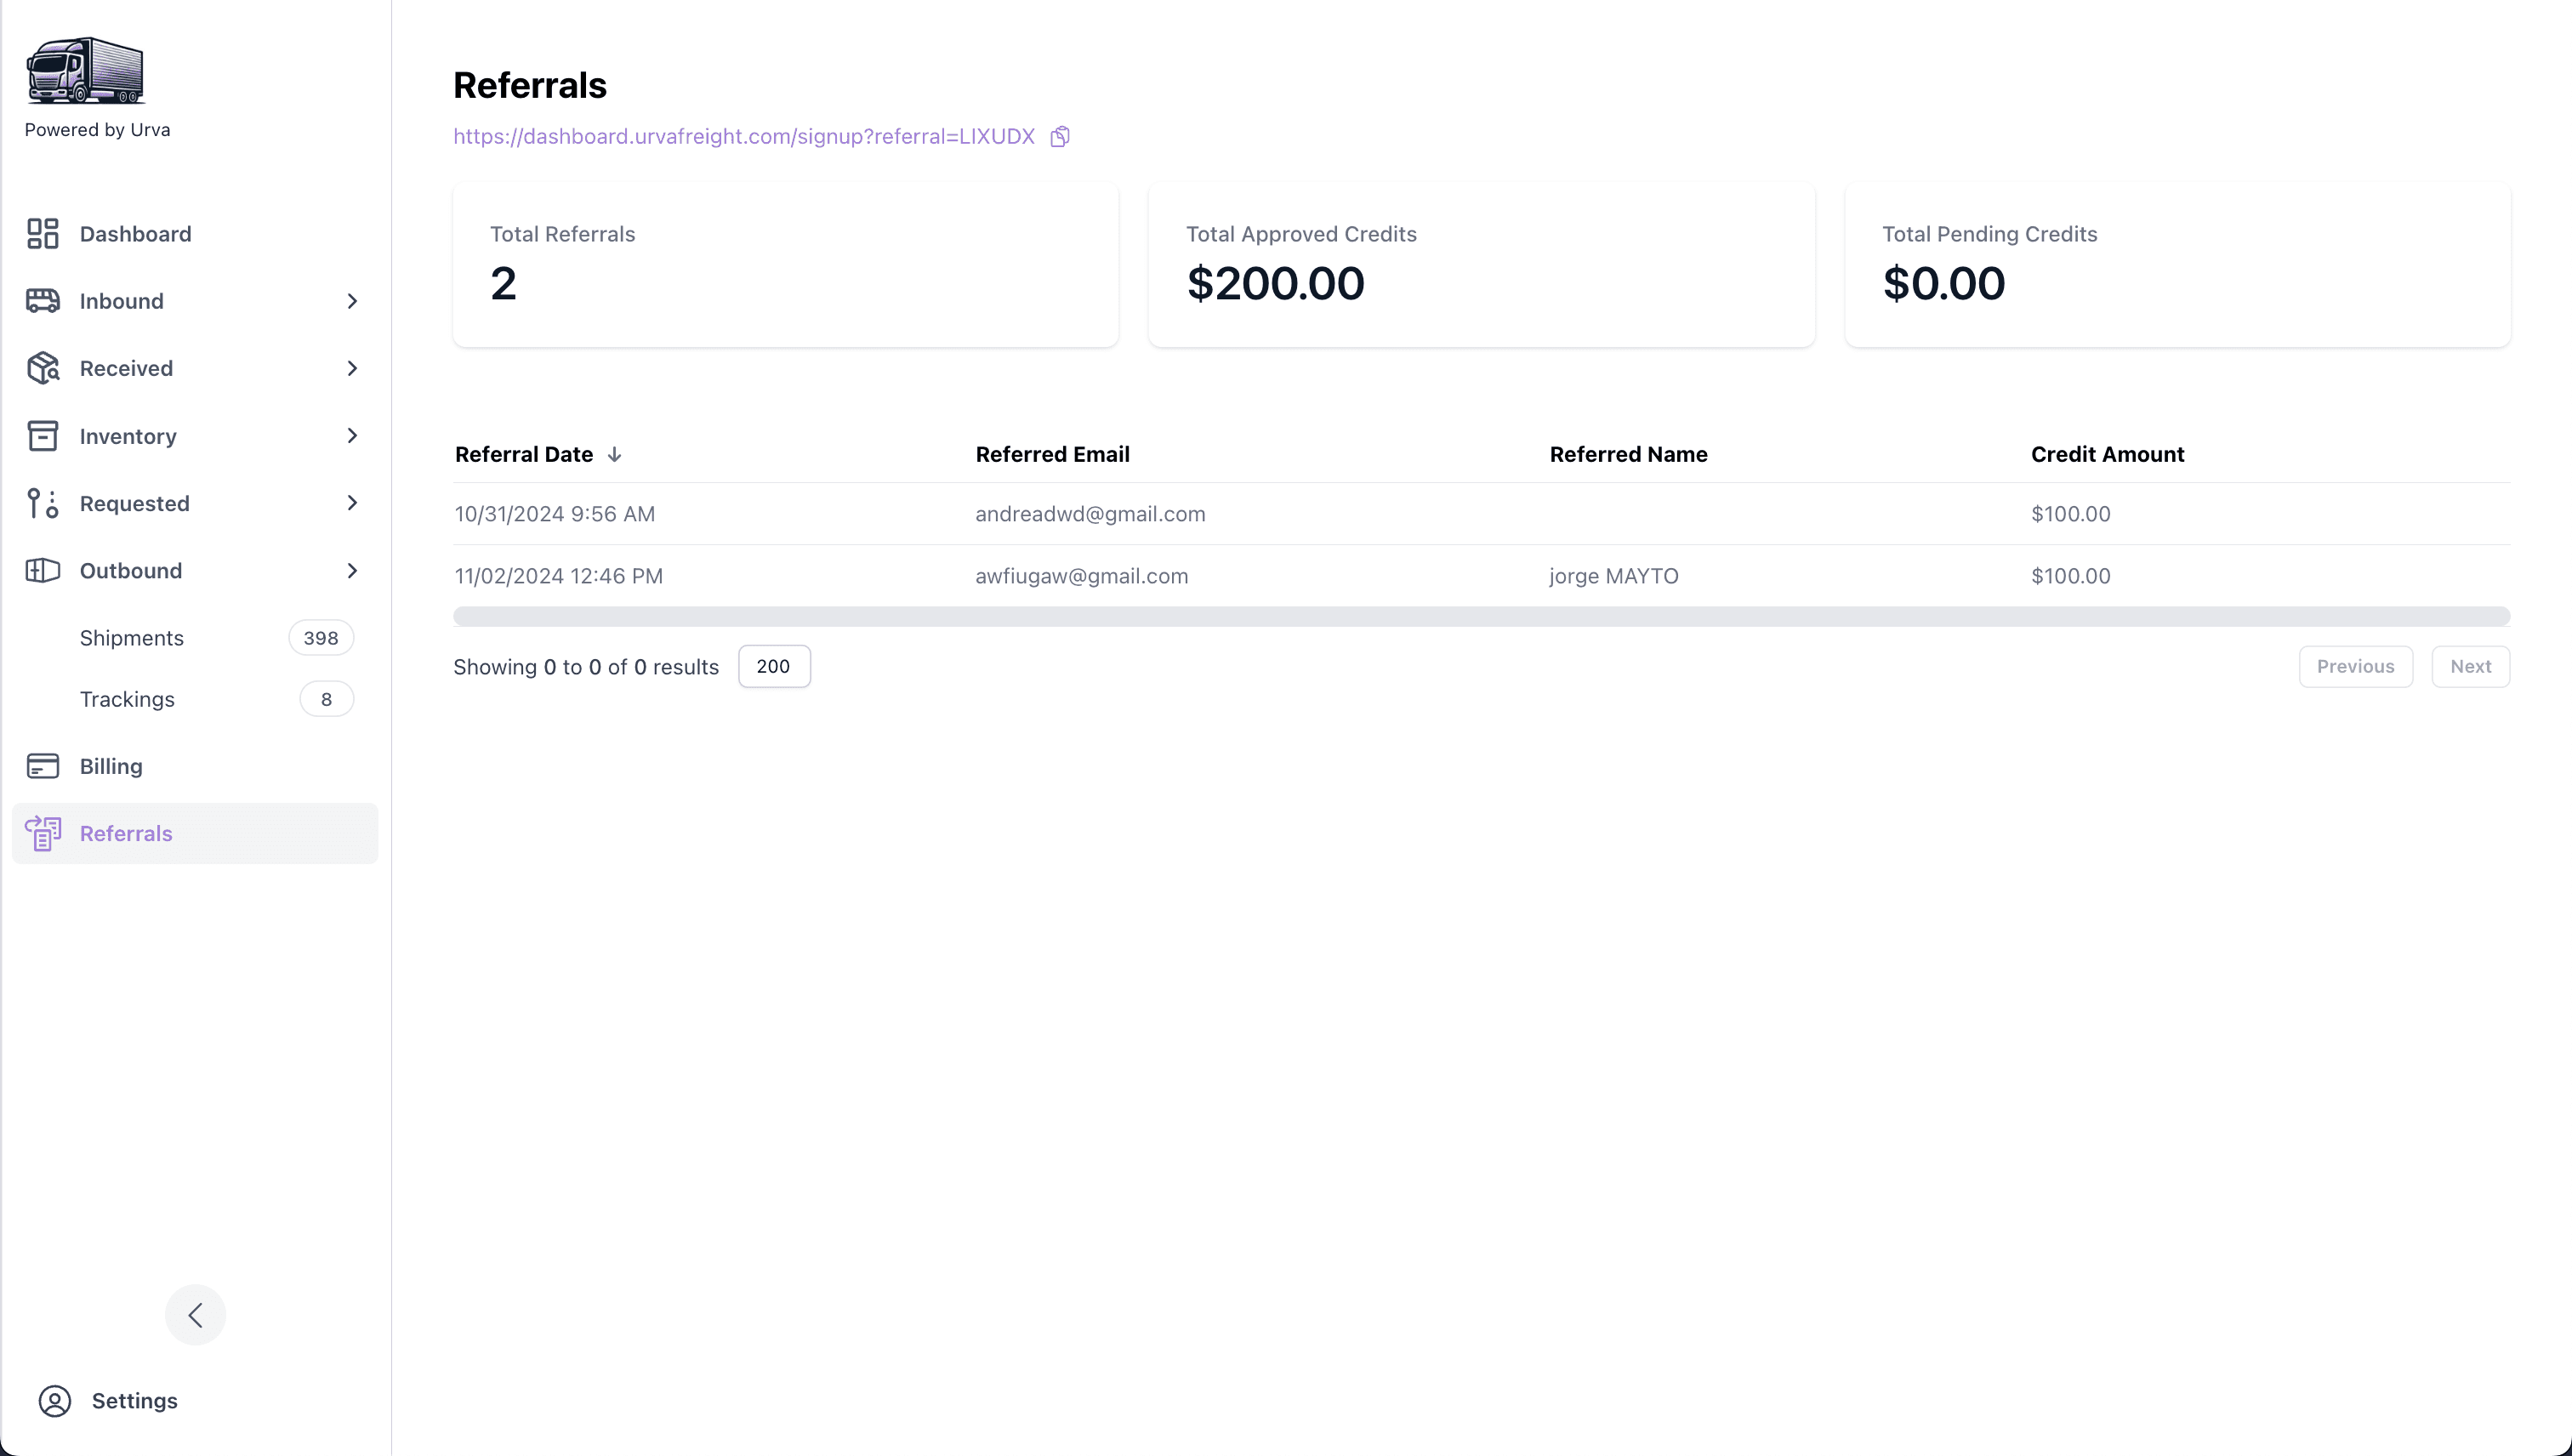Click the Billing credit card icon
Screen dimensions: 2572x1456
pos(43,766)
